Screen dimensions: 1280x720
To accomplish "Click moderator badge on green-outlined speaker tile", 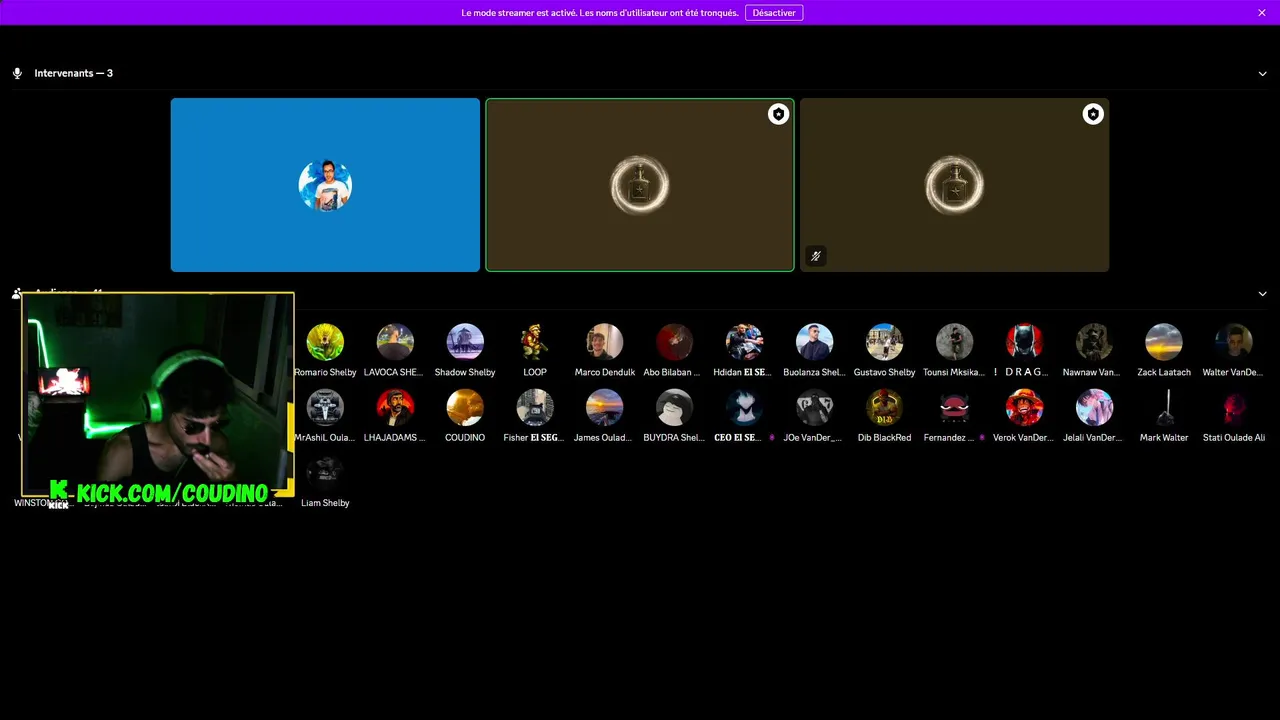I will click(778, 114).
